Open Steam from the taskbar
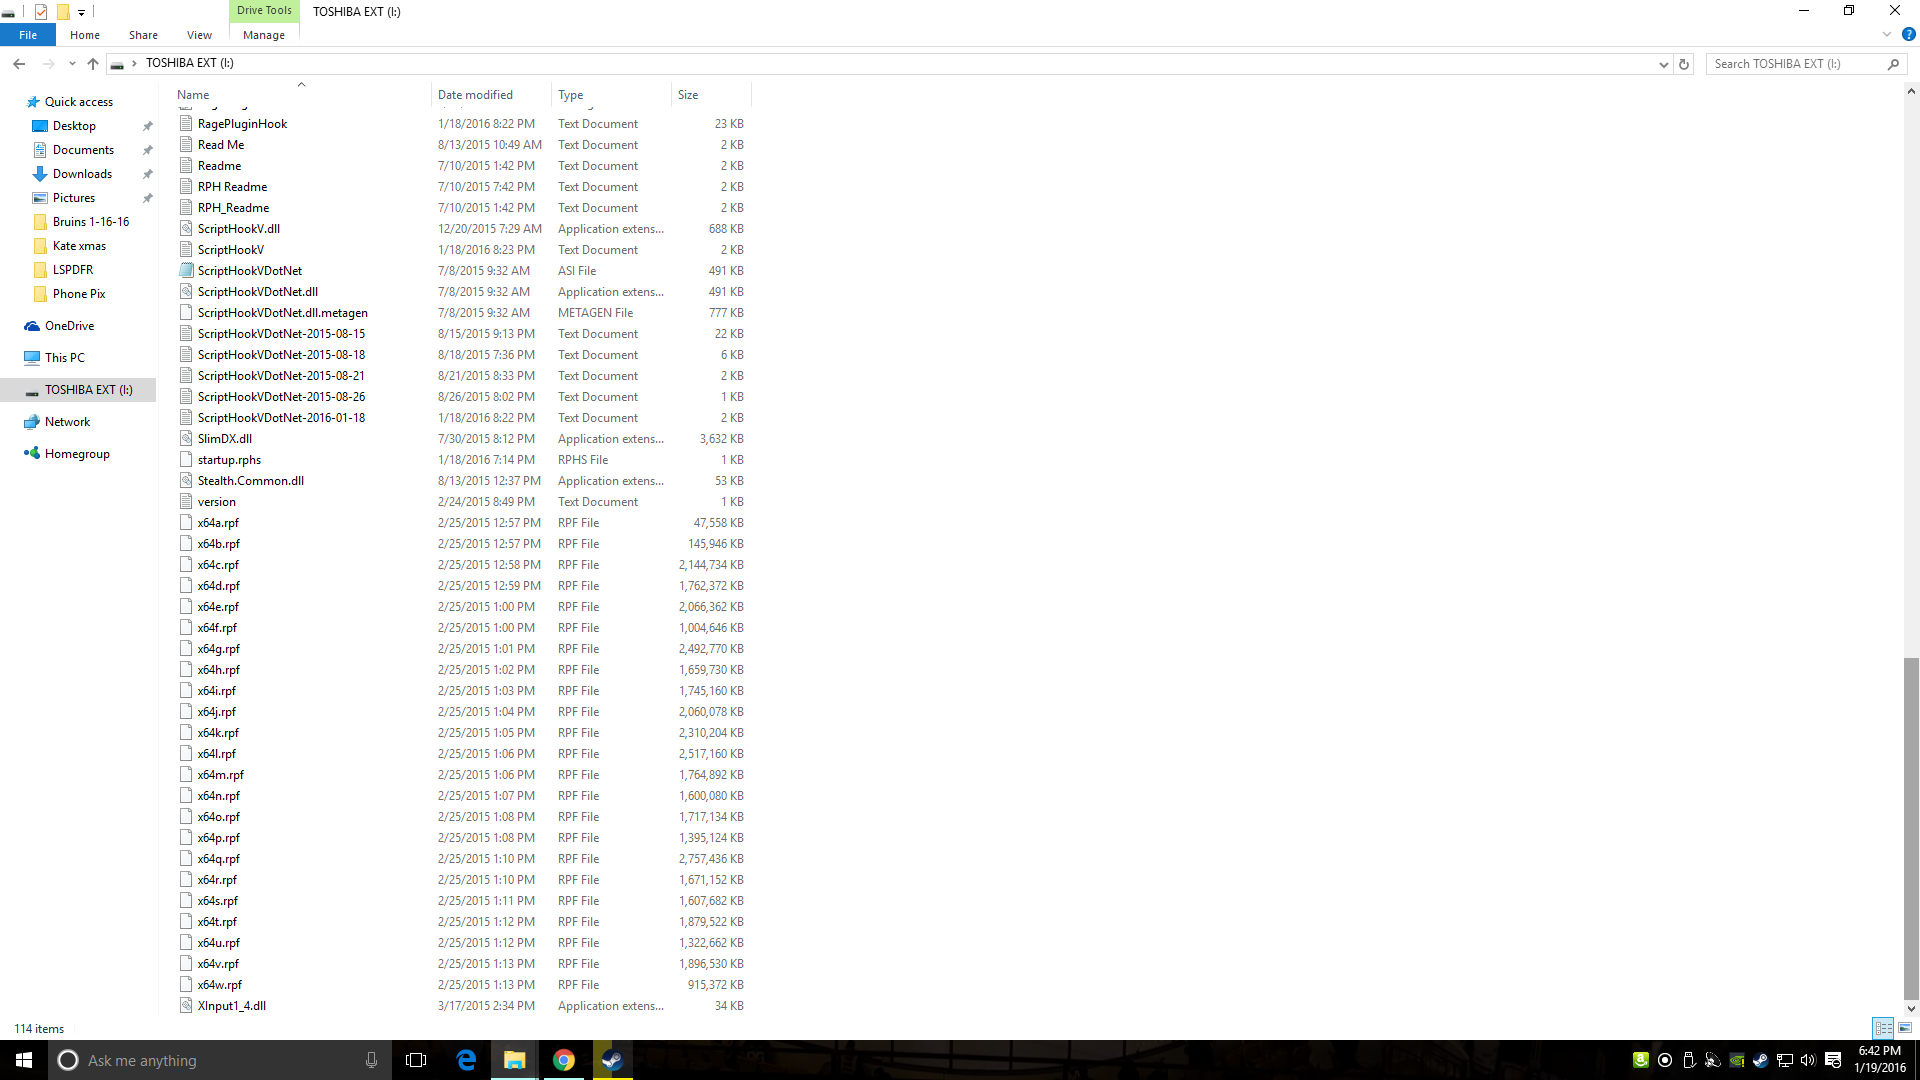 tap(612, 1060)
